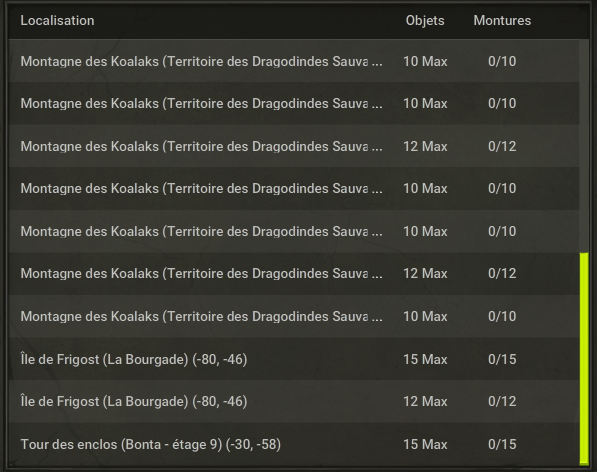Sort paddocks by the Objets column header
The image size is (597, 472).
pos(425,21)
